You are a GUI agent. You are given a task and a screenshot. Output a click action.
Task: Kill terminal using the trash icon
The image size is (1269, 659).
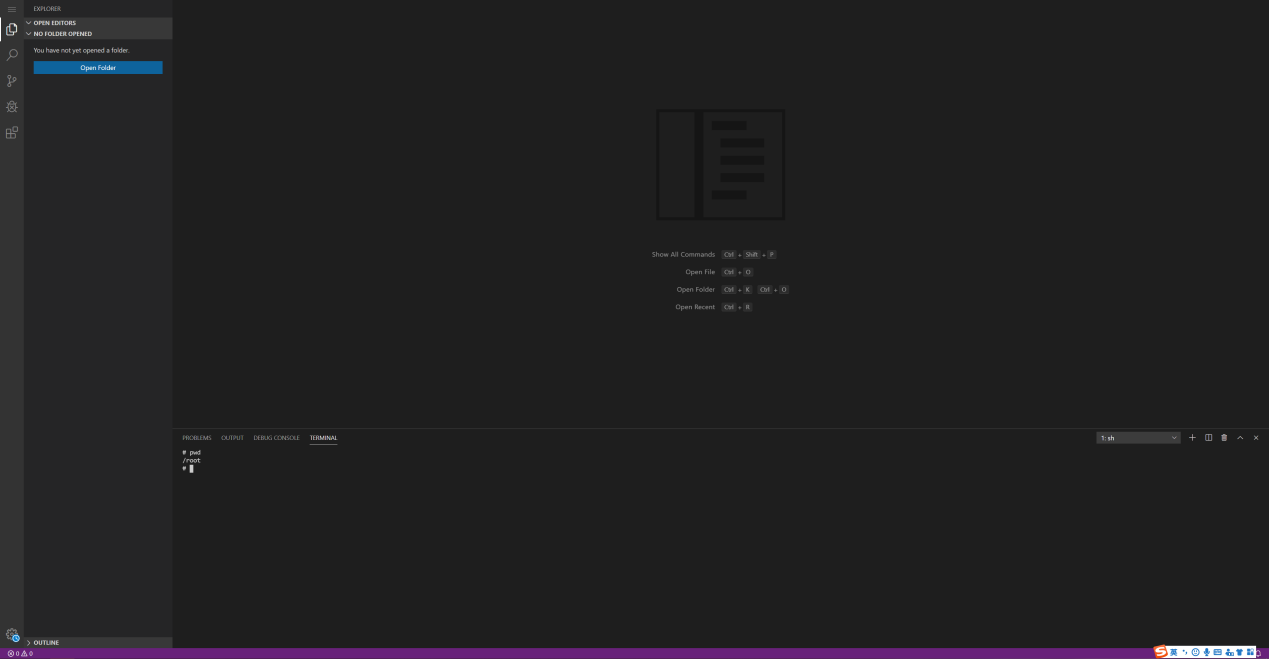(1224, 438)
